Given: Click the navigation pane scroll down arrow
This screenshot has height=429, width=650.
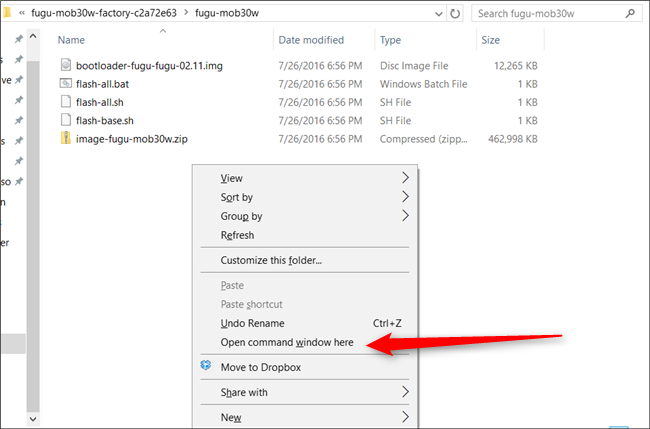Looking at the screenshot, I should click(x=33, y=419).
